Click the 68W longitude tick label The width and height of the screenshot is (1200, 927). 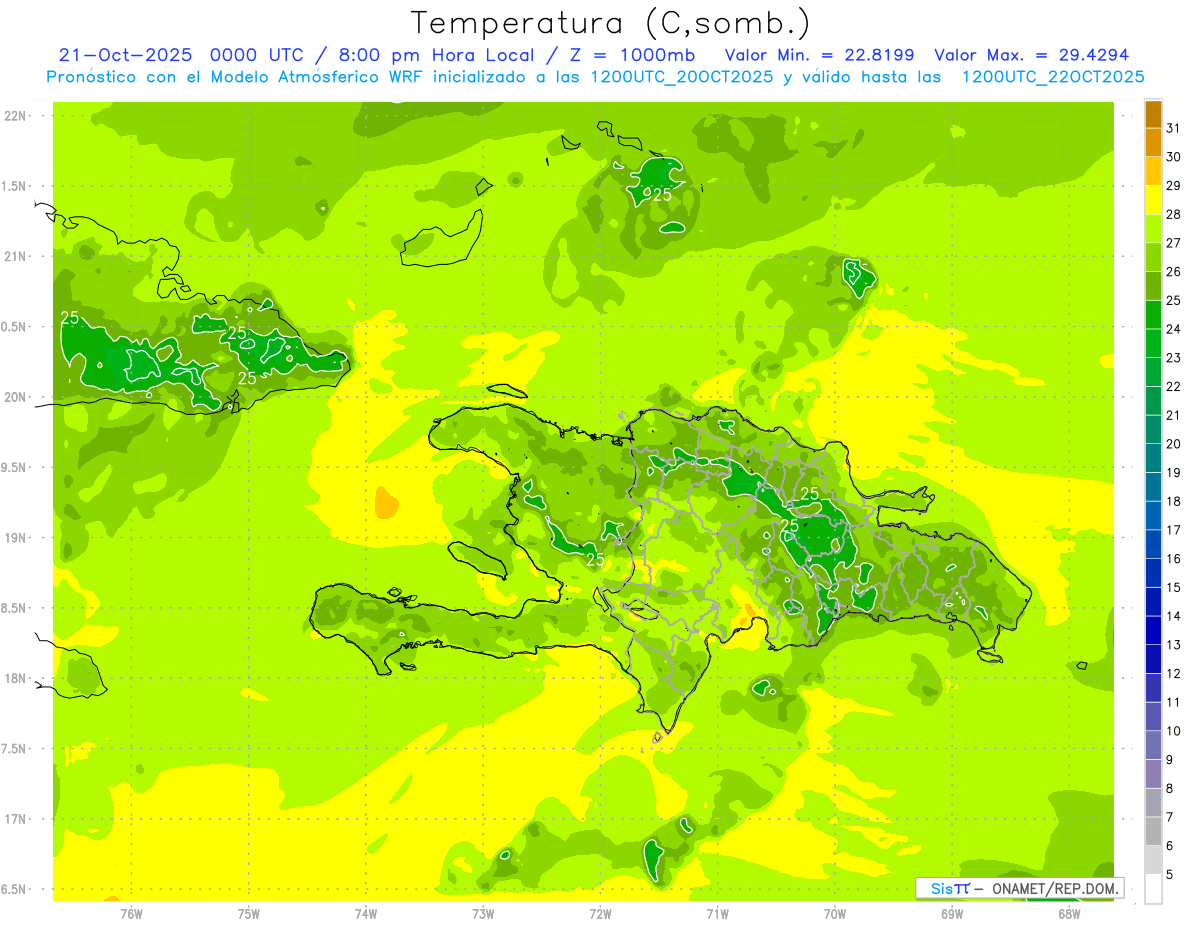[x=1069, y=914]
